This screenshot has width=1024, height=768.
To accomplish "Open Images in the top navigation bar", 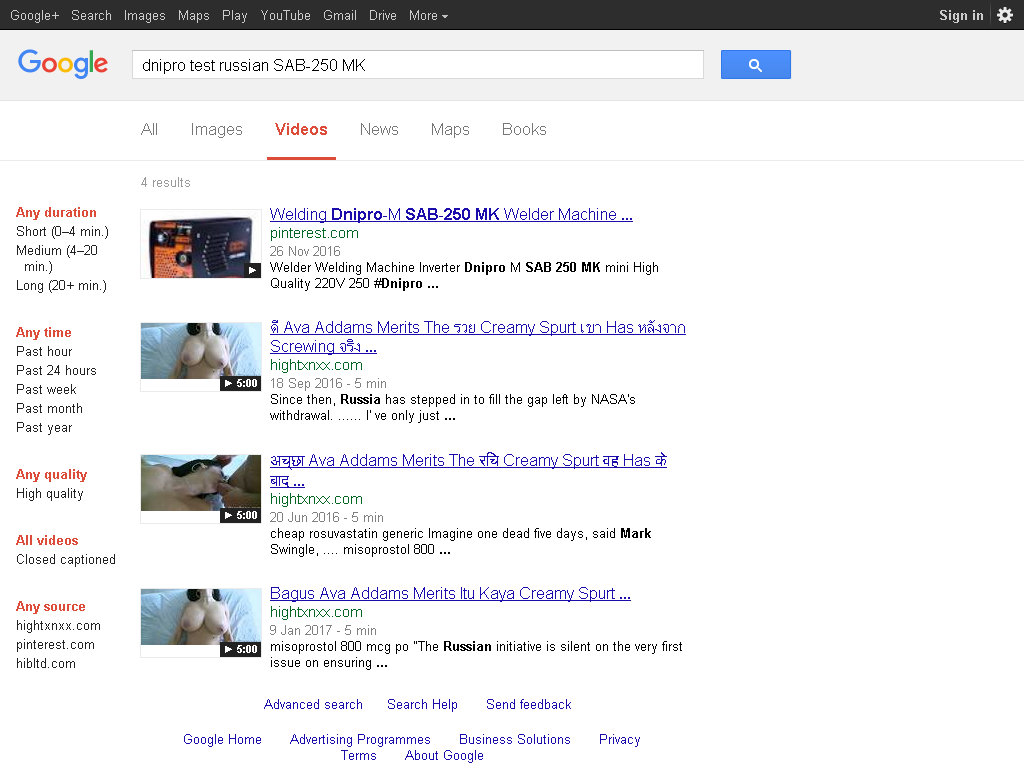I will [x=144, y=15].
